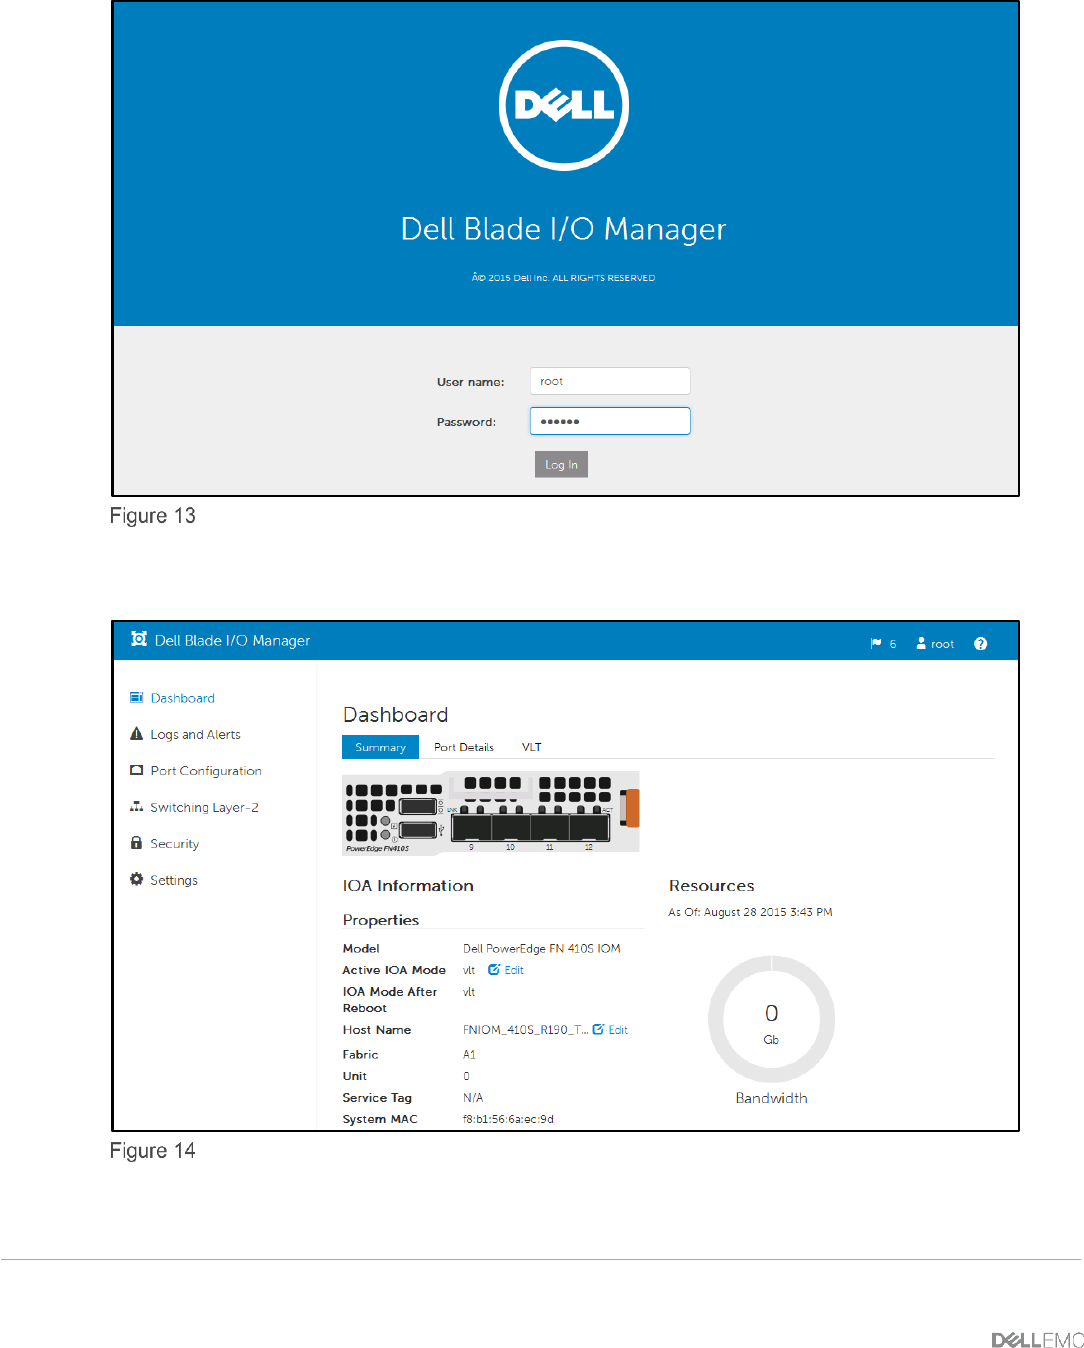Viewport: 1084px width, 1348px height.
Task: Open the root user menu
Action: click(935, 644)
